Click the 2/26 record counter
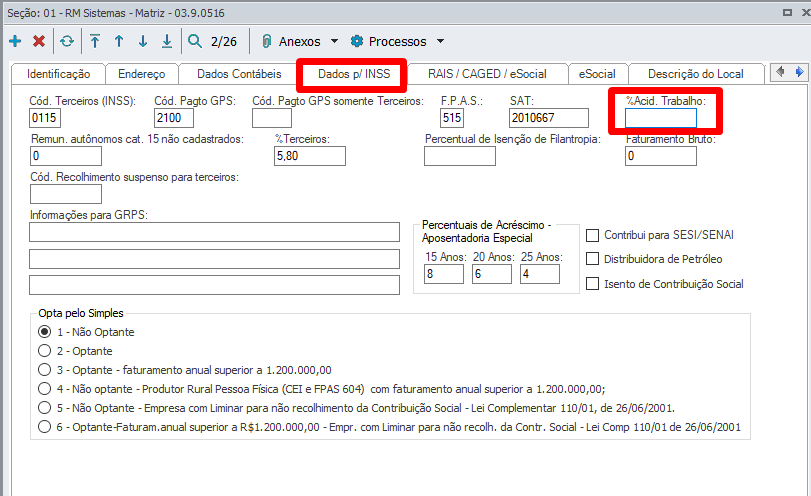The height and width of the screenshot is (496, 811). coord(223,41)
